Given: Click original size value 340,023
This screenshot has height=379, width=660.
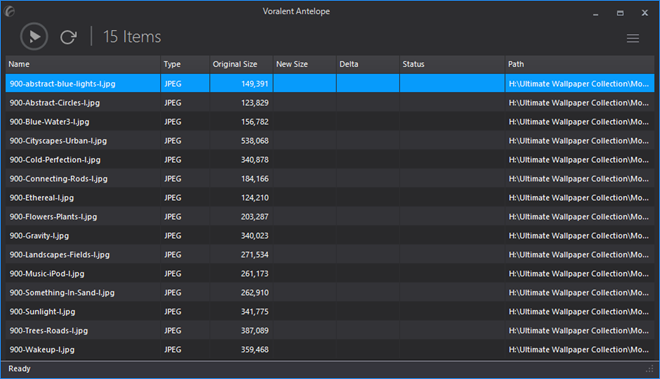Looking at the screenshot, I should 255,235.
